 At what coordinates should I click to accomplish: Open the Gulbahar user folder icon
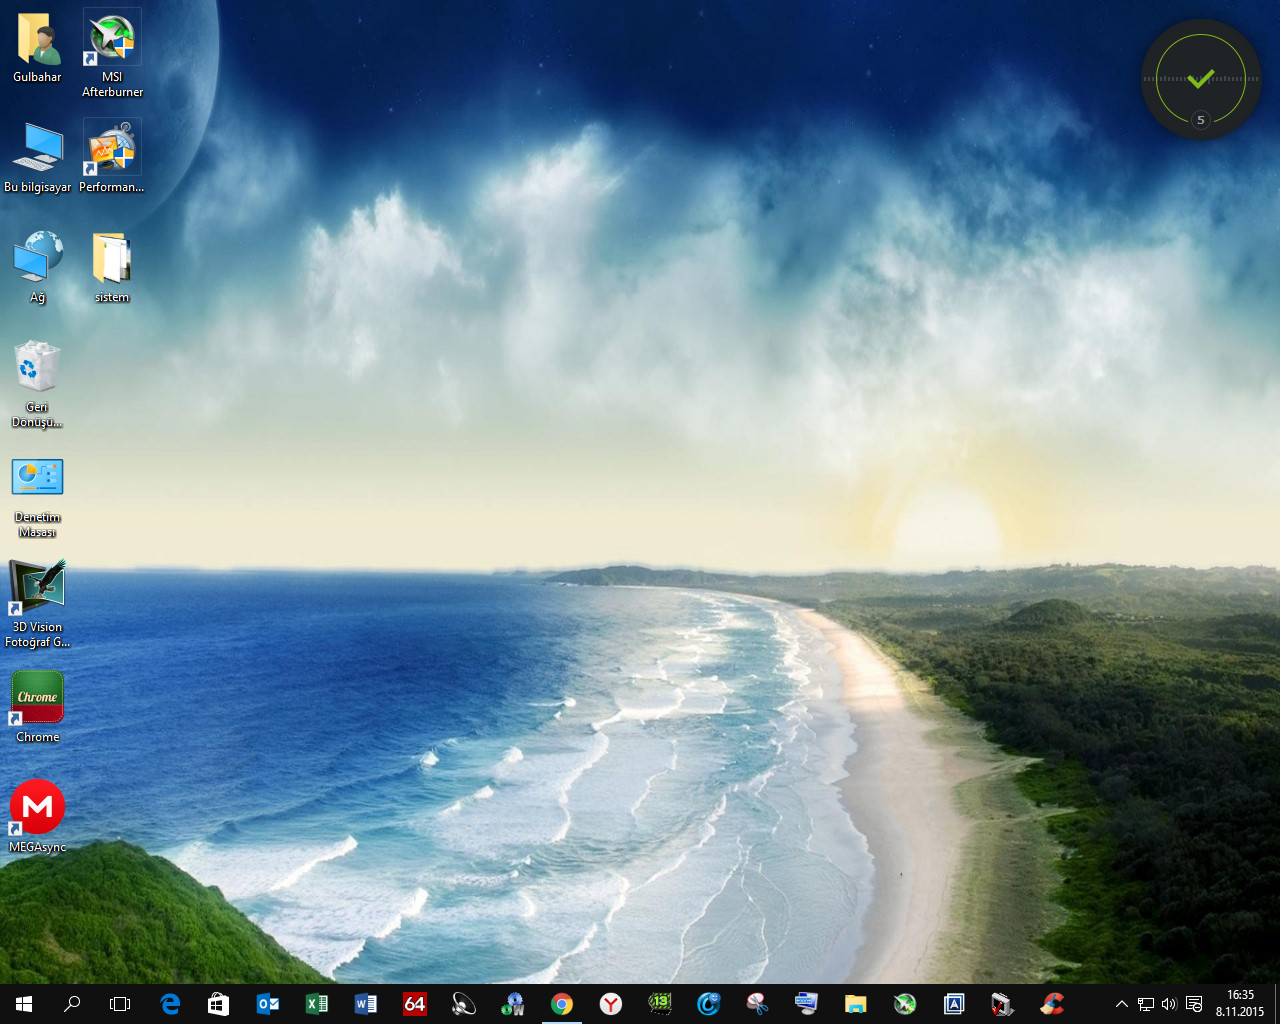[x=37, y=47]
